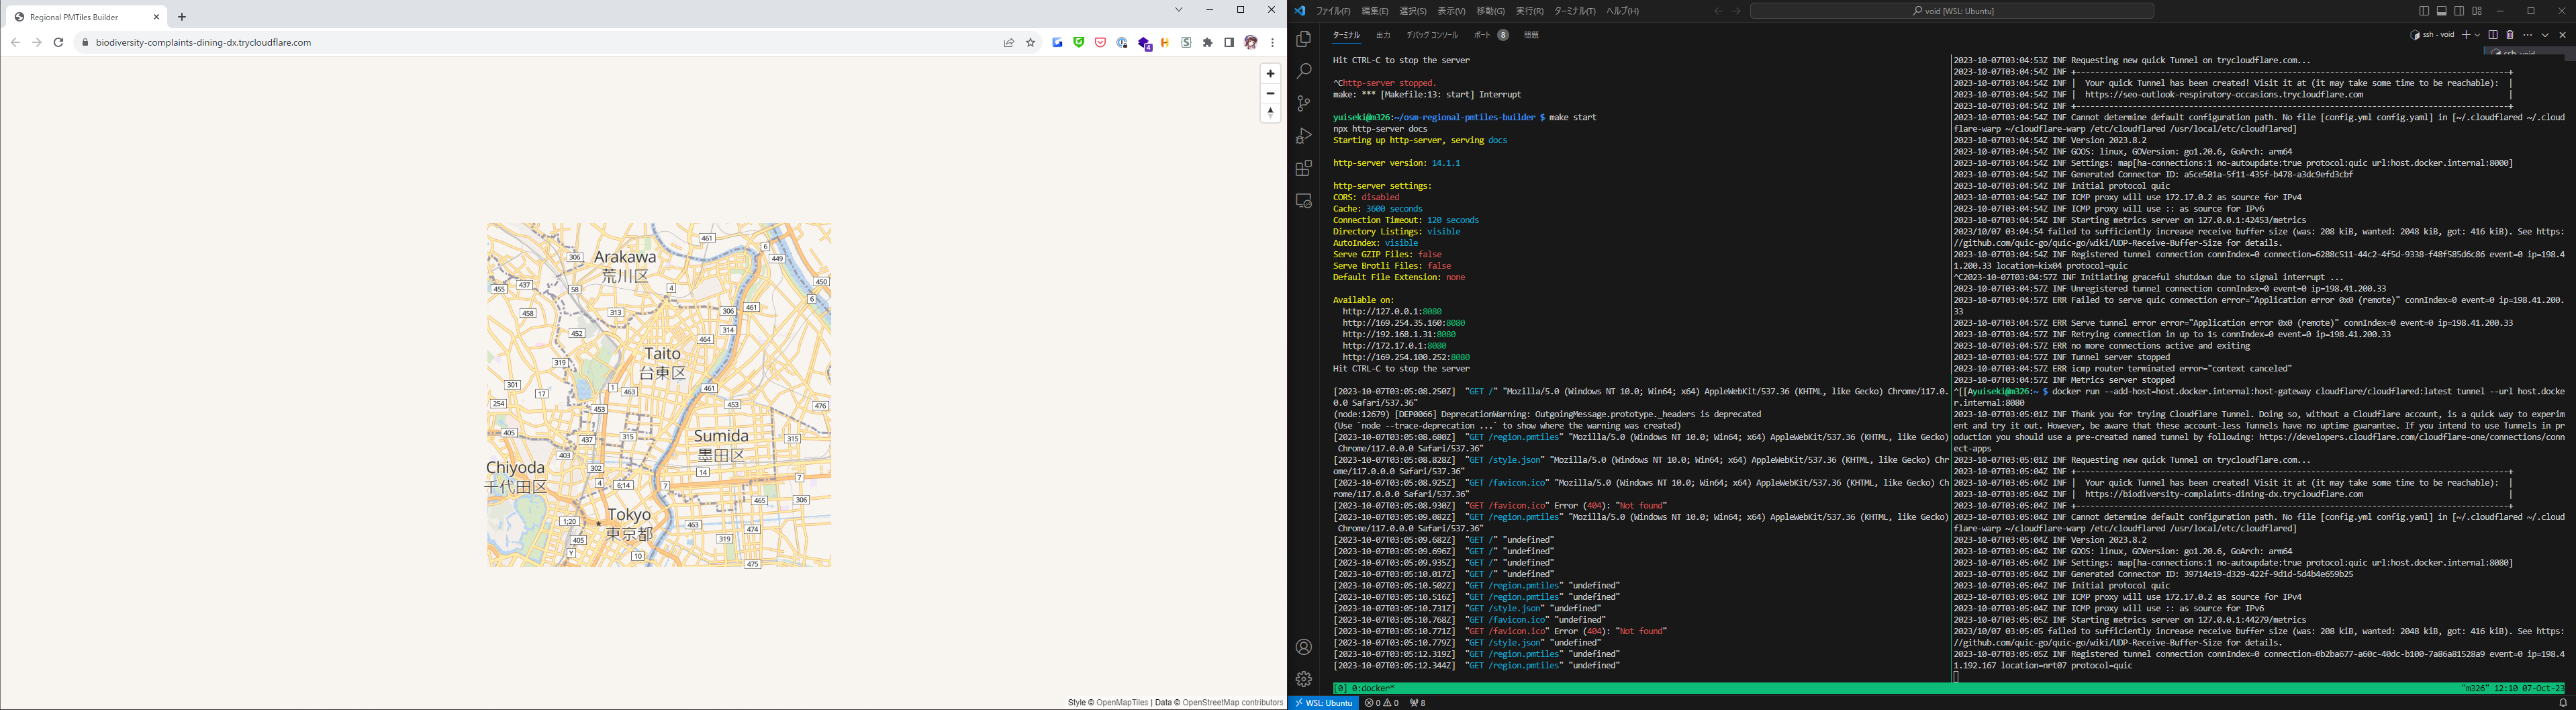Image resolution: width=2576 pixels, height=710 pixels.
Task: Open Chrome profile avatar
Action: [1251, 42]
